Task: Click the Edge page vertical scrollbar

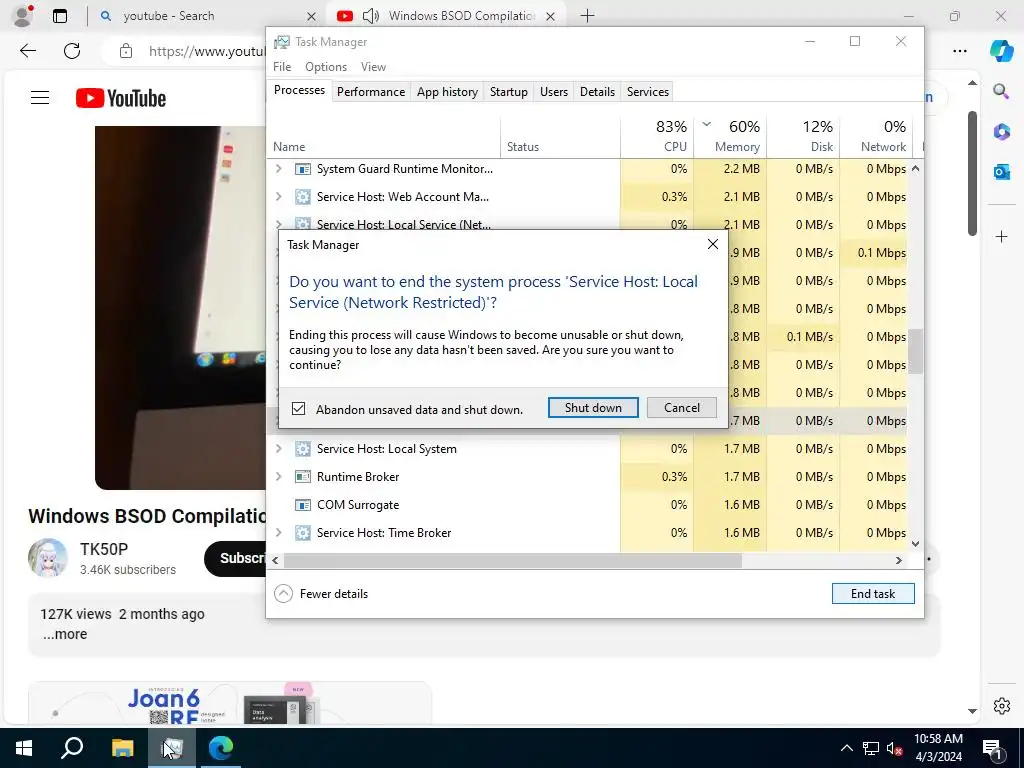Action: pyautogui.click(x=972, y=174)
